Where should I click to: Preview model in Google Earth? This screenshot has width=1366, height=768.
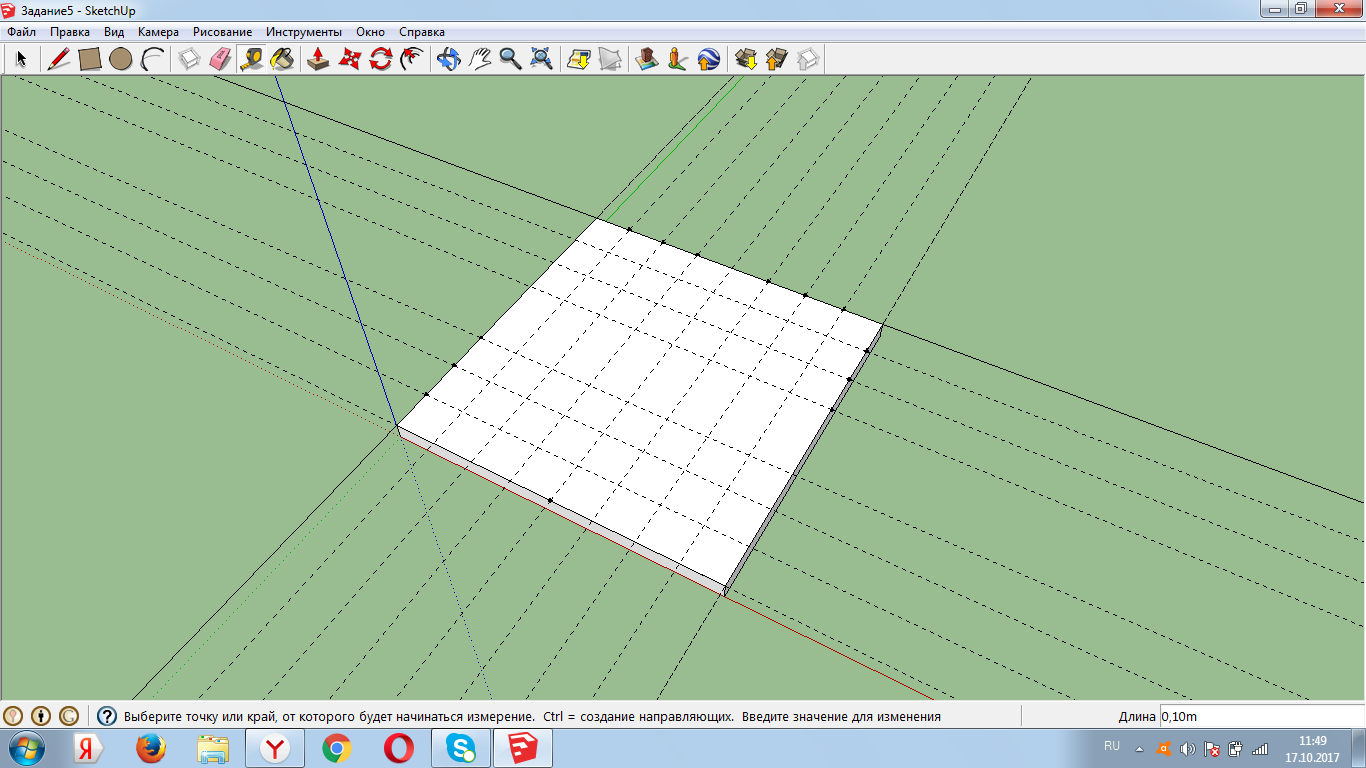point(709,59)
